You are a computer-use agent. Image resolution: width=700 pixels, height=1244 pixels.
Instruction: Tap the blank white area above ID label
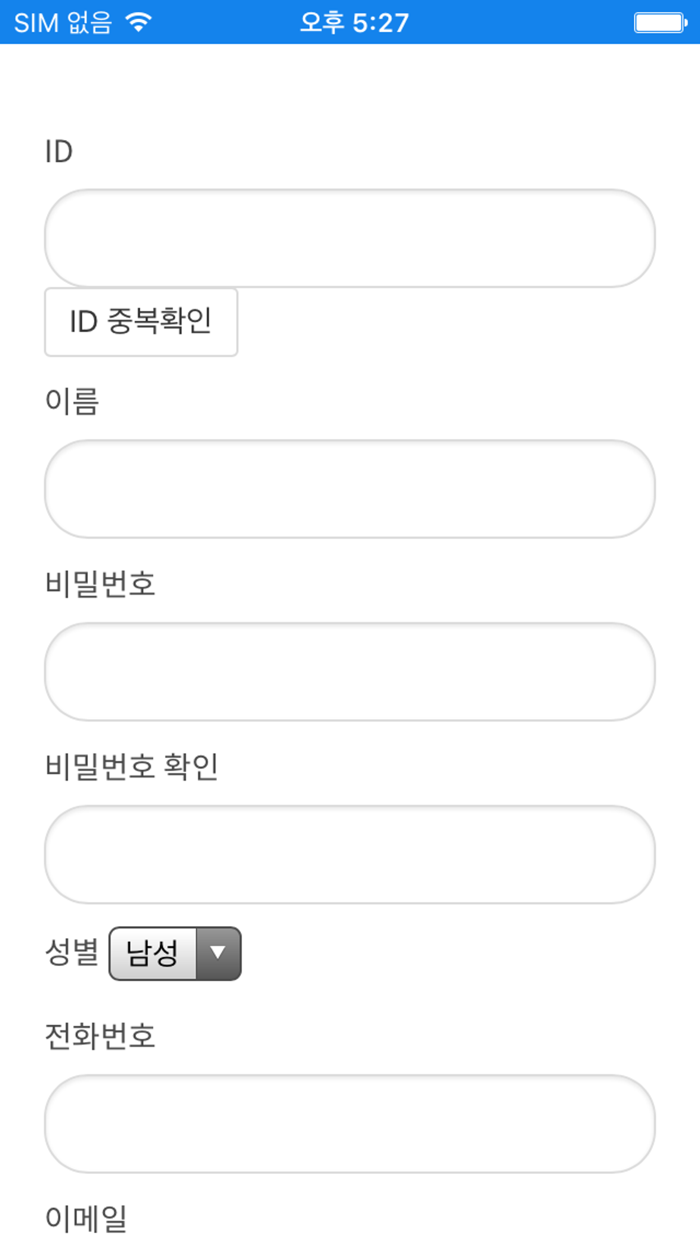click(350, 90)
